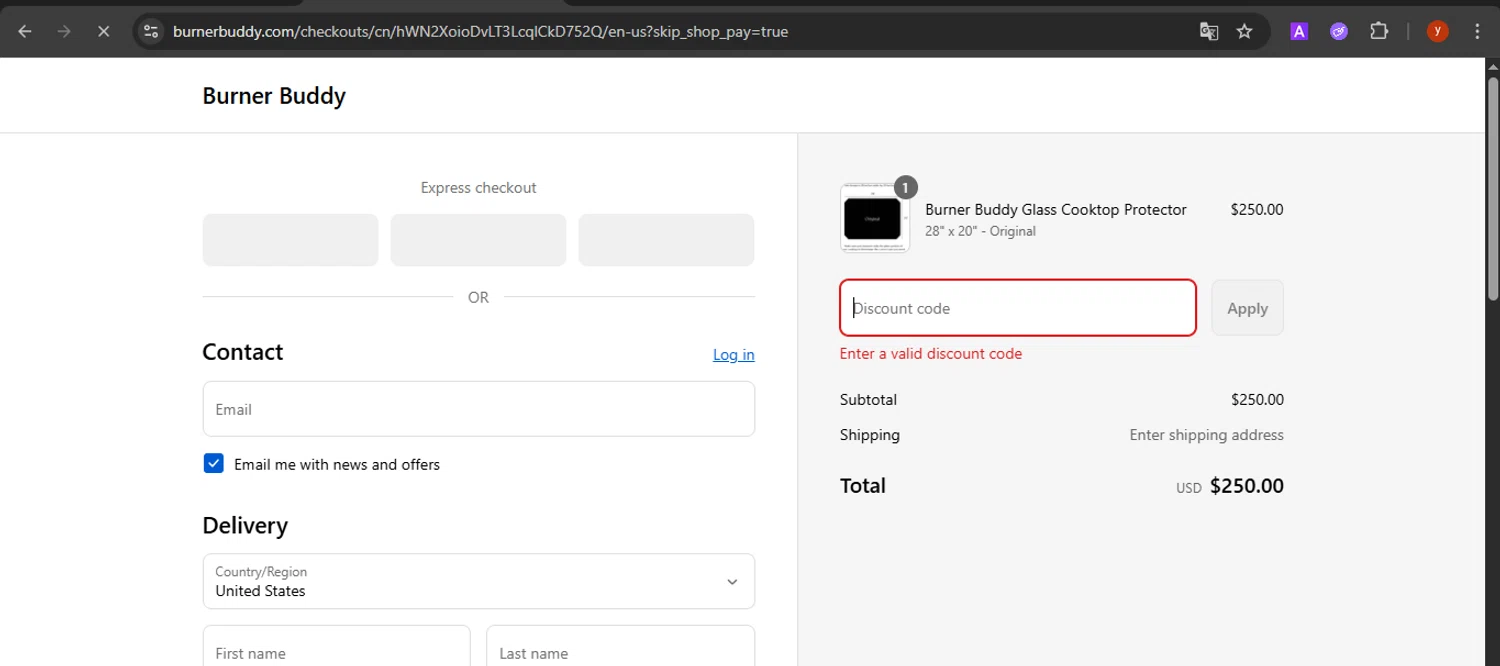This screenshot has width=1500, height=666.
Task: Focus the Last name field
Action: point(620,647)
